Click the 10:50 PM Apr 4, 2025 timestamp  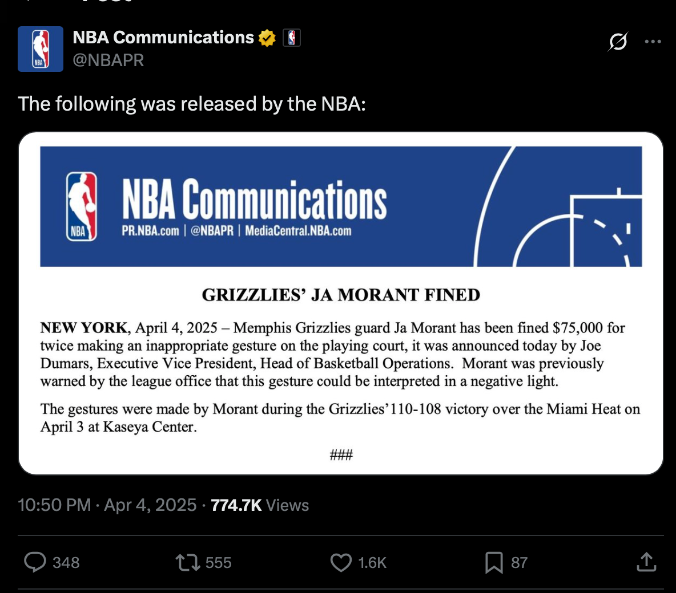tap(107, 506)
